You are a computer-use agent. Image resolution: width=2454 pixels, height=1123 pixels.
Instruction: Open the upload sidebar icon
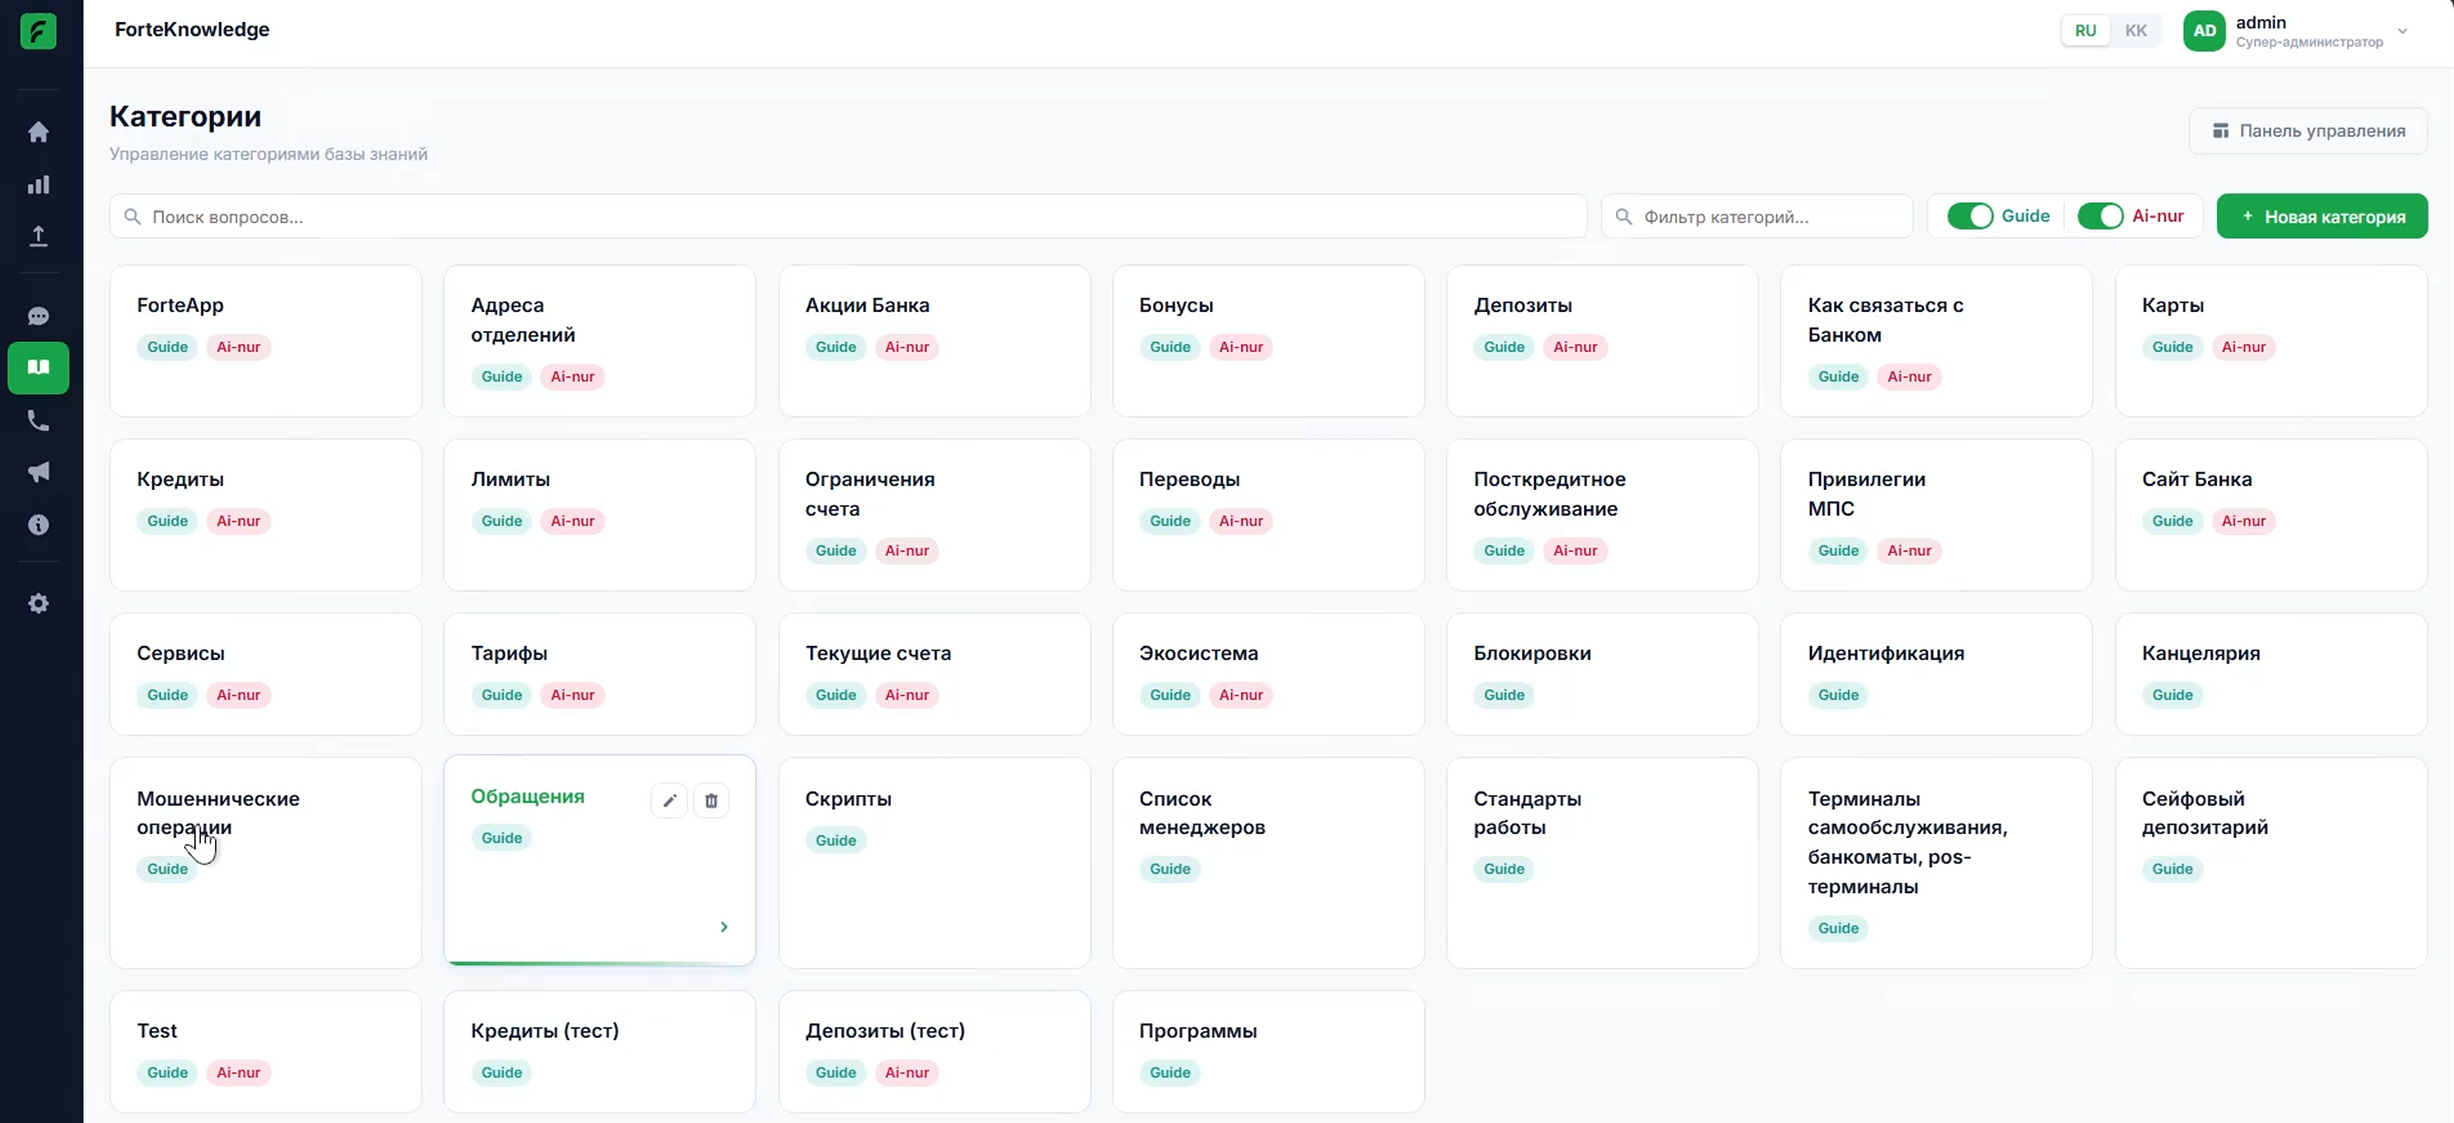tap(38, 236)
